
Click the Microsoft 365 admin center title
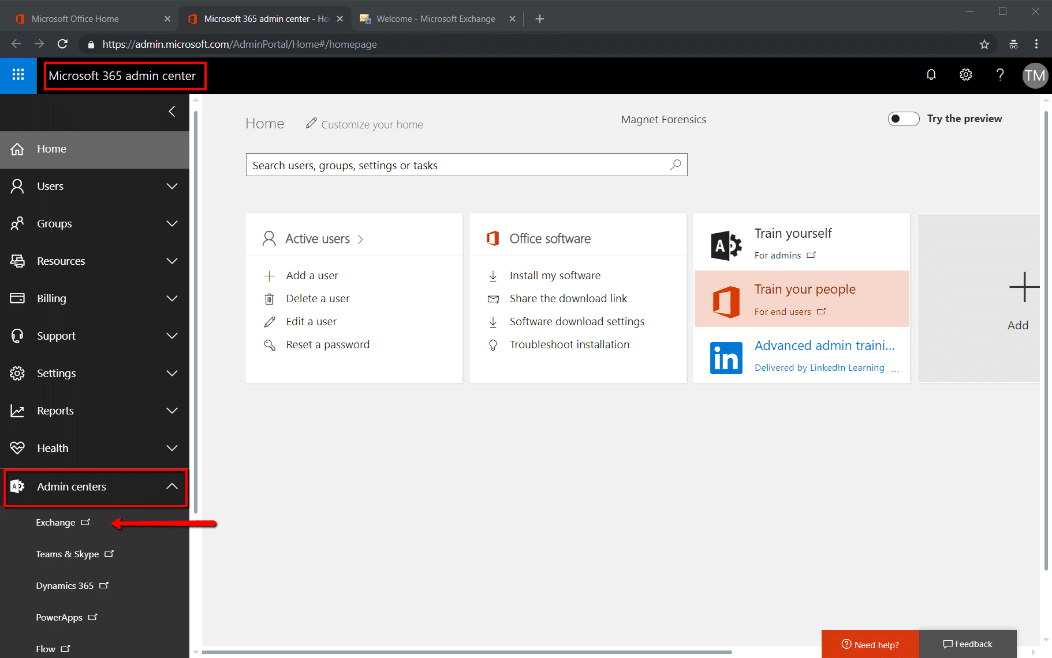(x=122, y=76)
